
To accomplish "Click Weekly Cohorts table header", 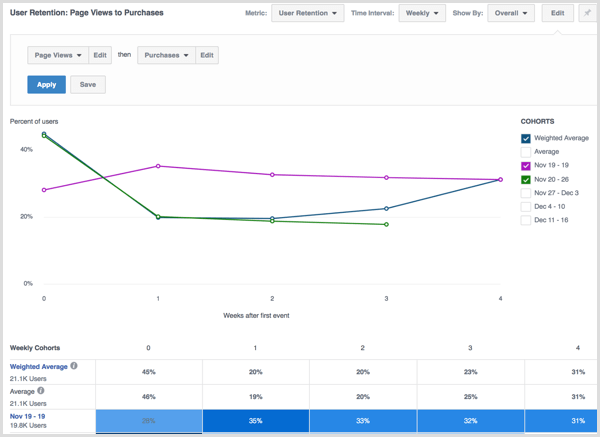I will click(x=35, y=348).
